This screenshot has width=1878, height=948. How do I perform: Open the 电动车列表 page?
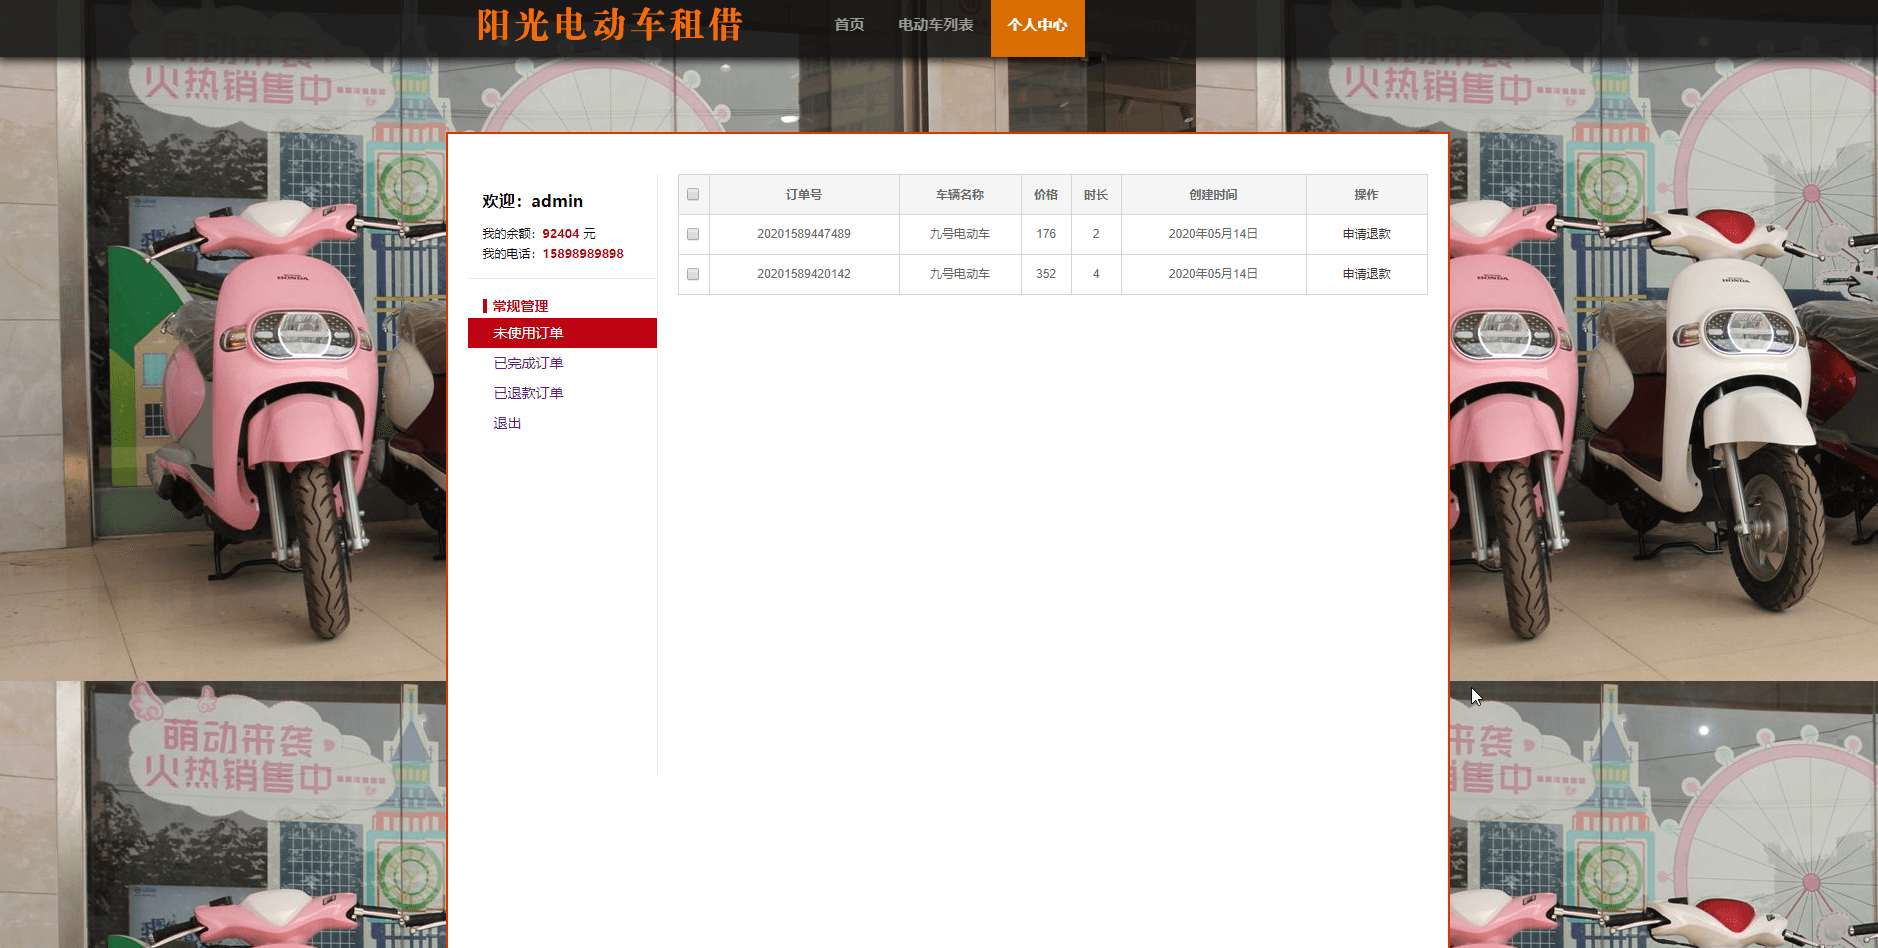point(935,25)
